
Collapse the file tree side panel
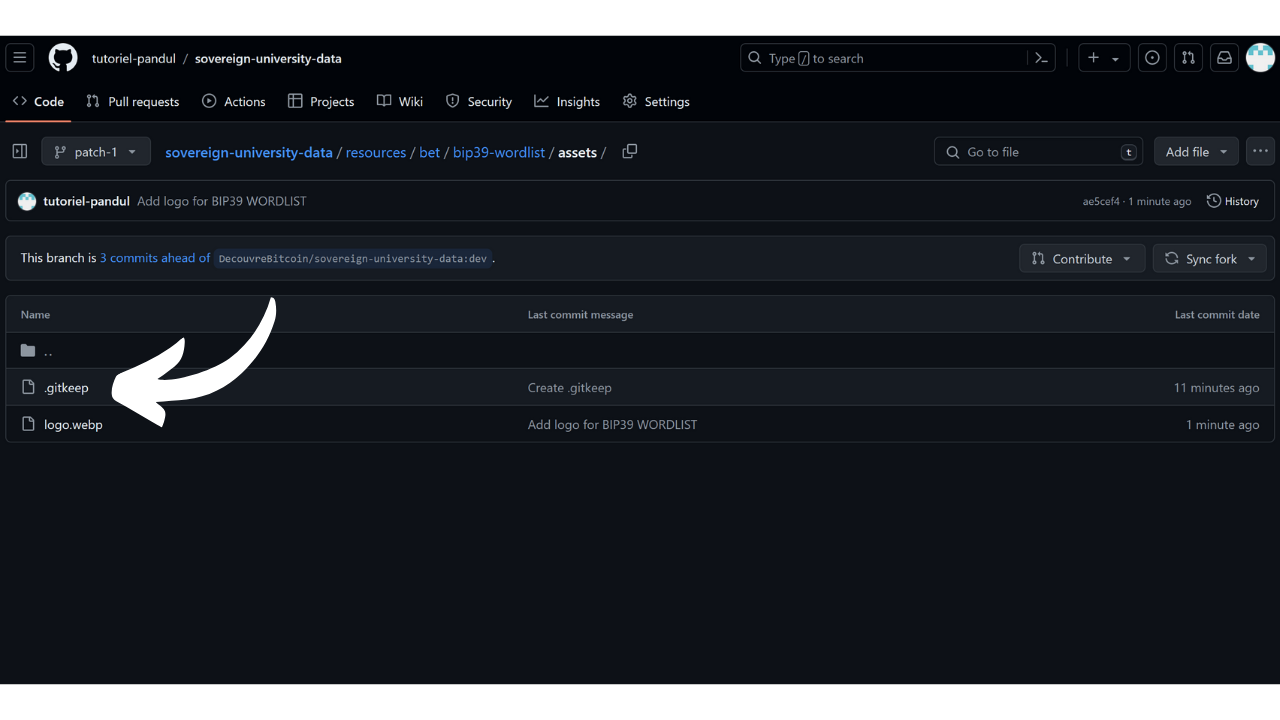click(x=20, y=152)
